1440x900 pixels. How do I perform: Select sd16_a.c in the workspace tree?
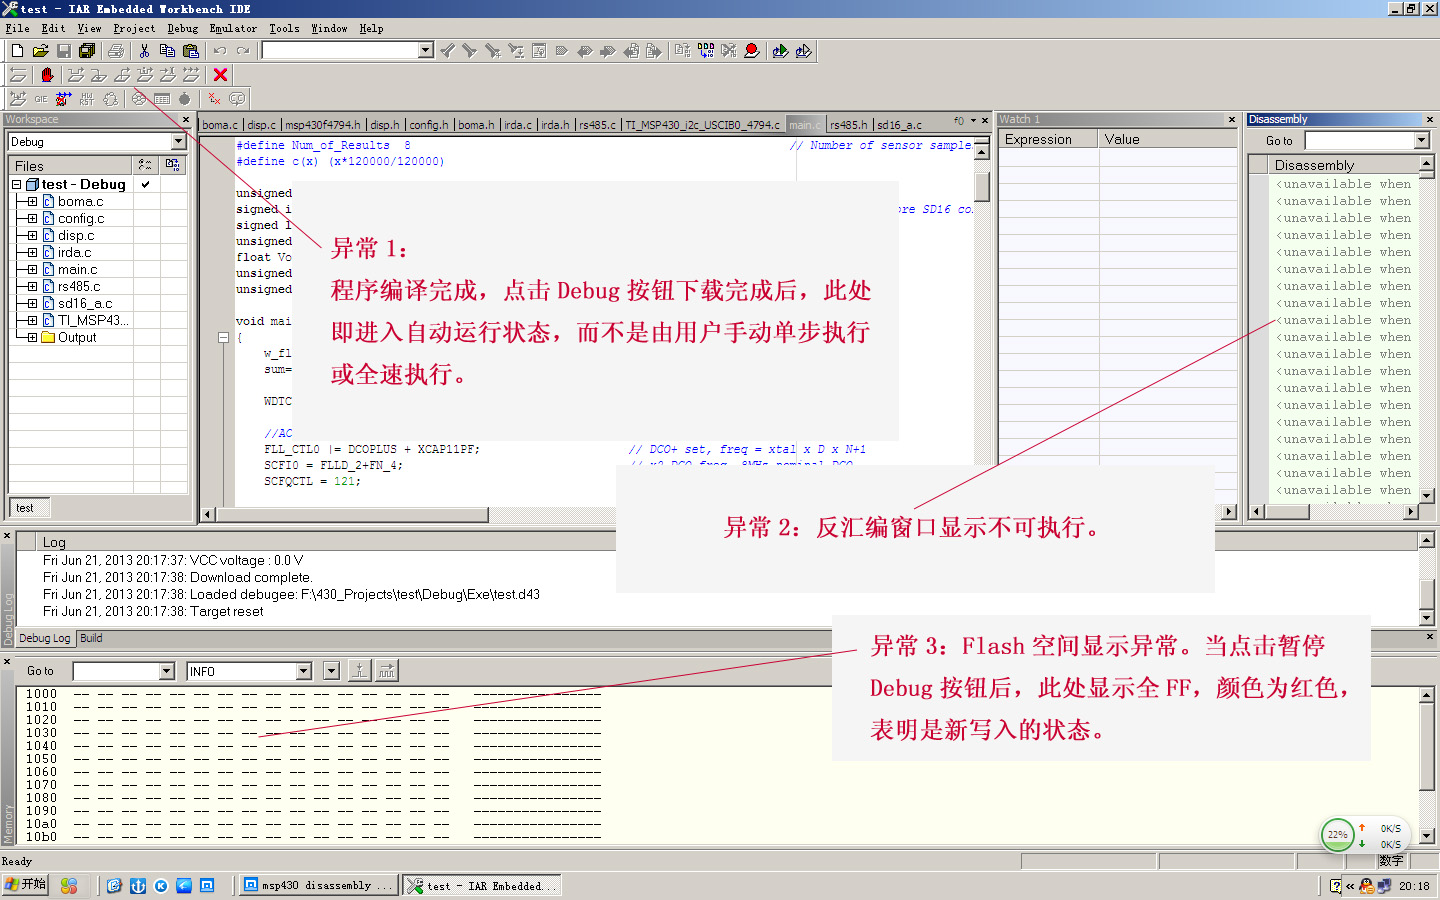[x=85, y=304]
